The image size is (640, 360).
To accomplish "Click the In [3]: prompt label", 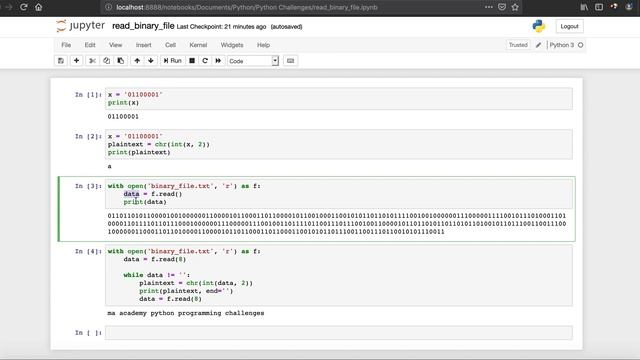I will (x=88, y=186).
